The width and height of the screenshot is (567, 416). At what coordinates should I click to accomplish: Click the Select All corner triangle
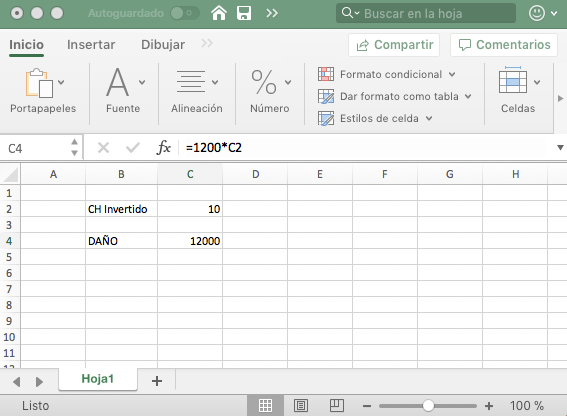click(10, 174)
